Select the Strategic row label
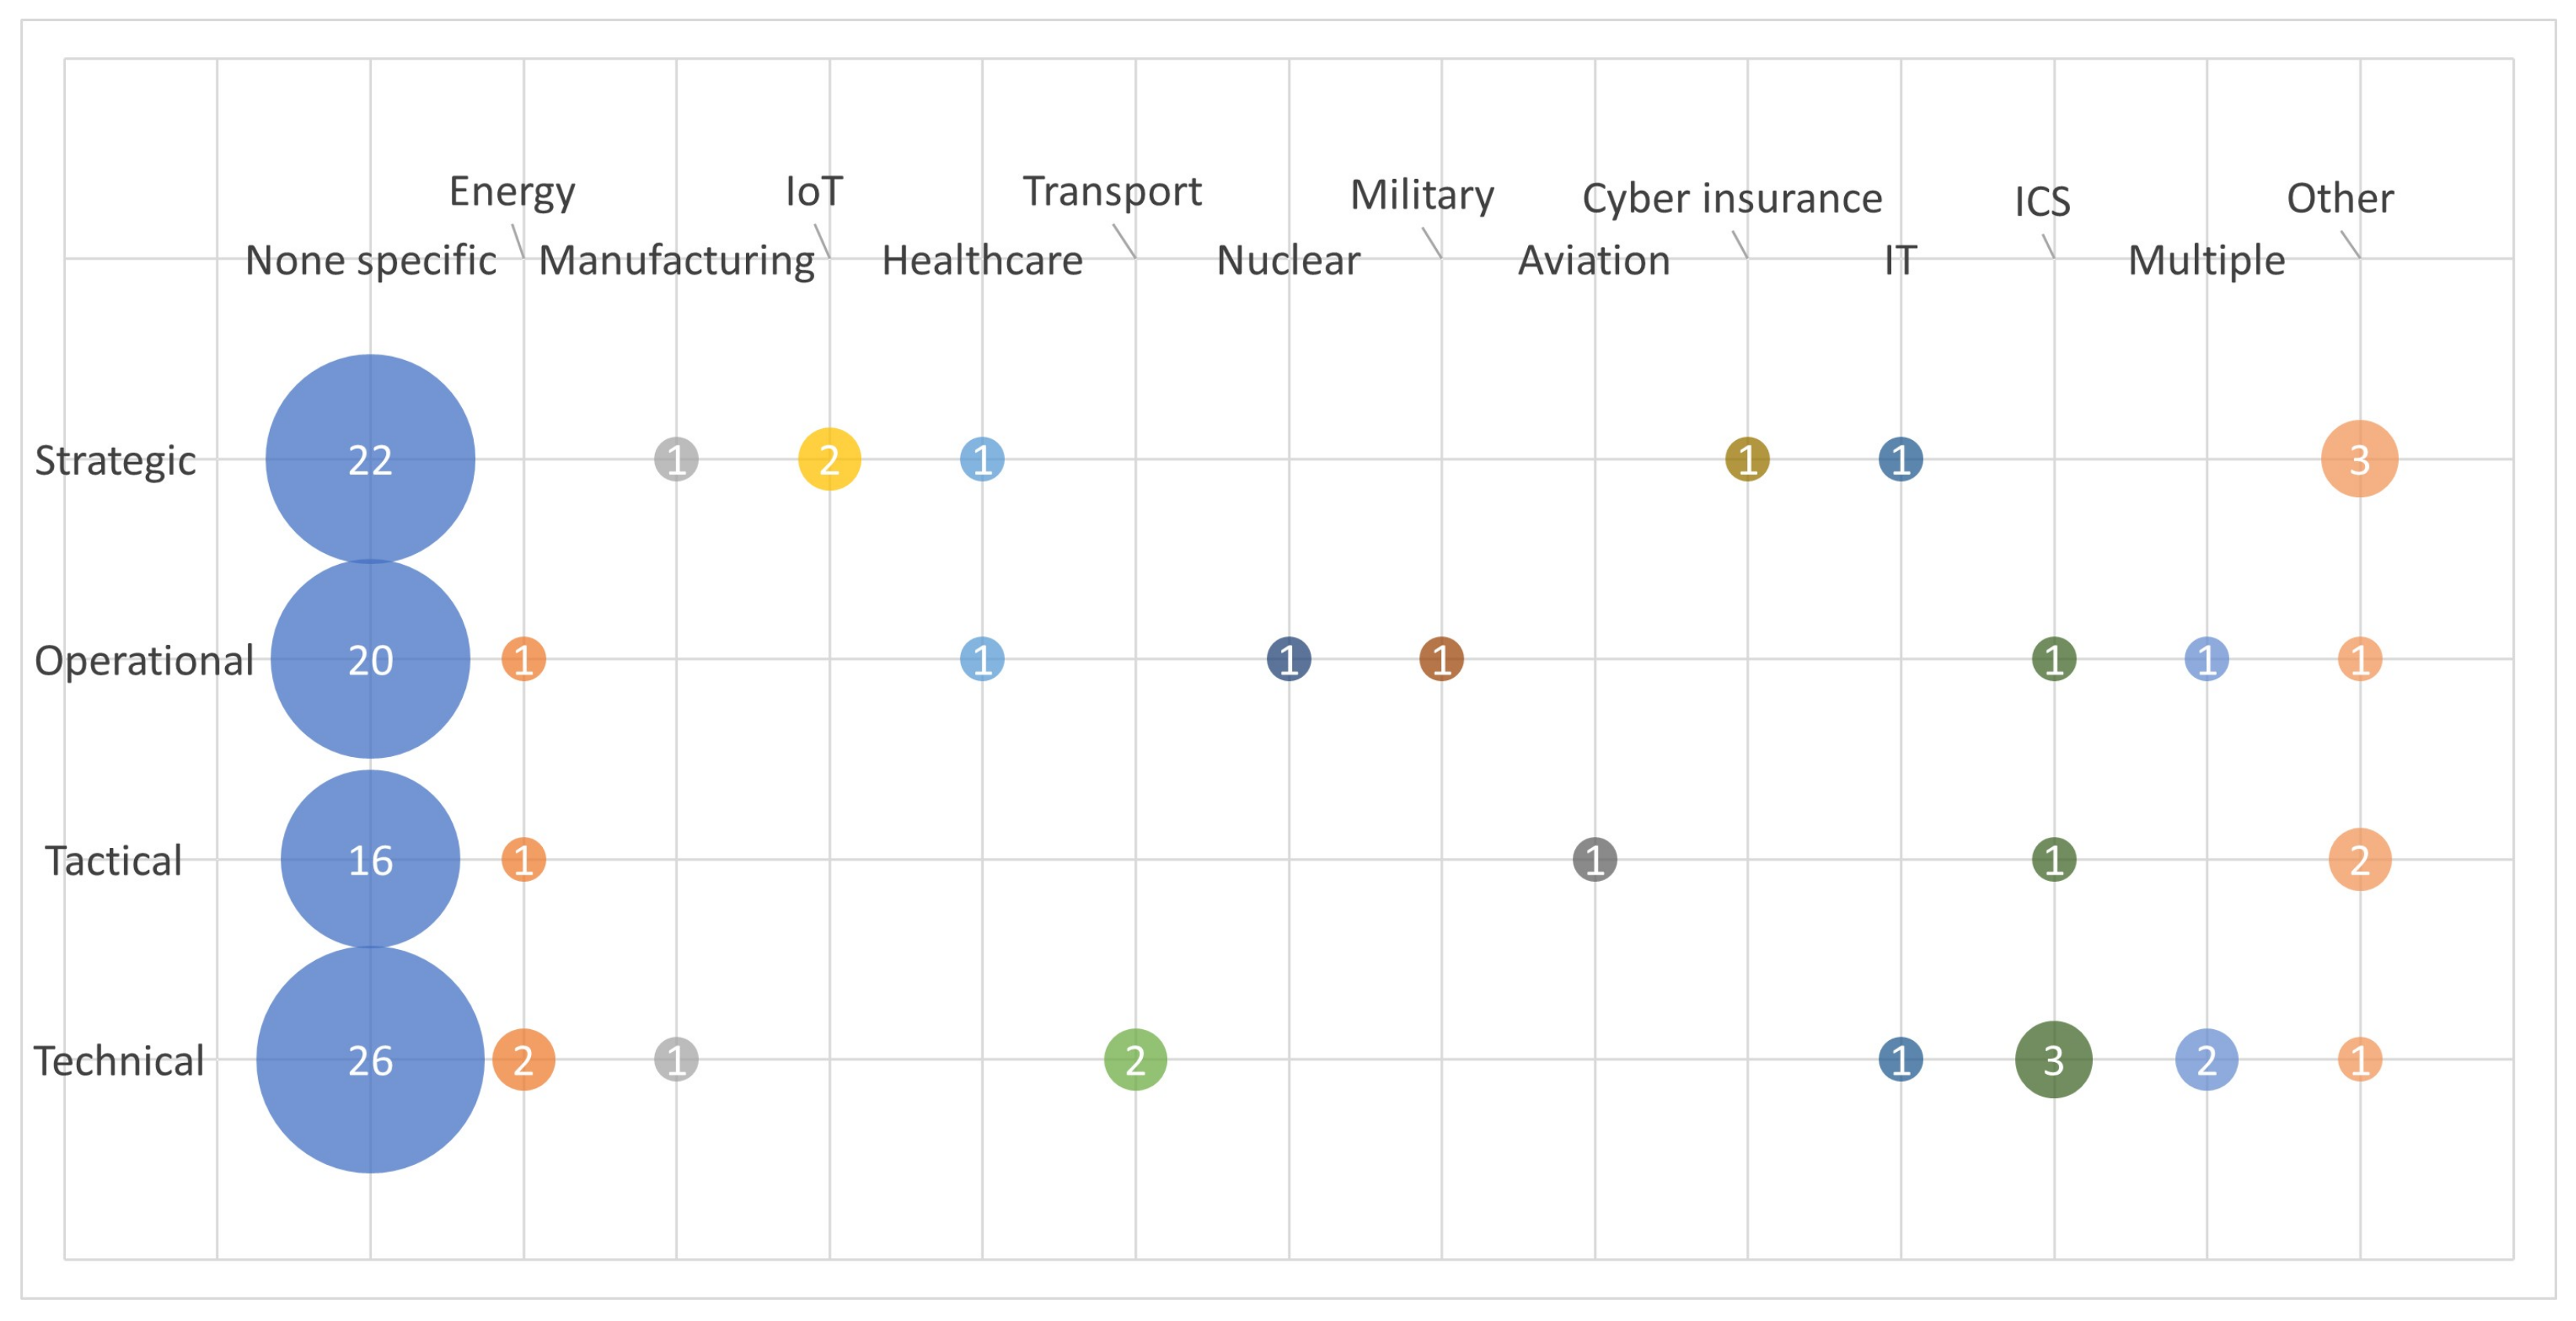The width and height of the screenshot is (2576, 1321). pos(115,460)
